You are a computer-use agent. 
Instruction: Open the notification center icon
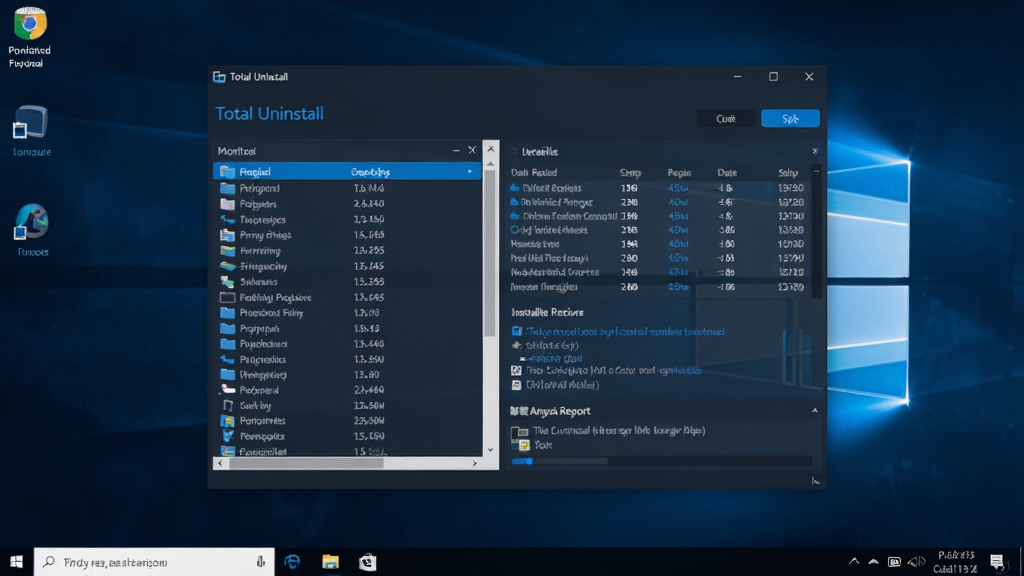tap(997, 562)
